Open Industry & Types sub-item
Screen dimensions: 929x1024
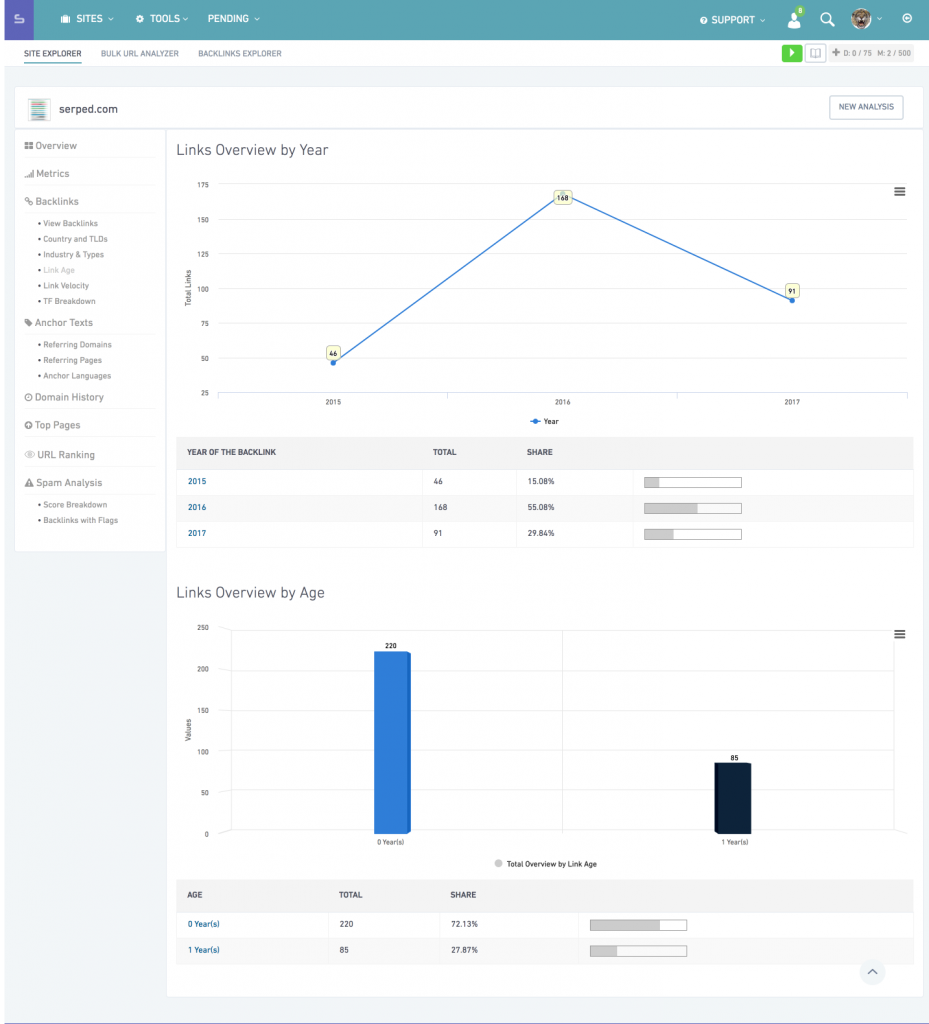tap(73, 255)
